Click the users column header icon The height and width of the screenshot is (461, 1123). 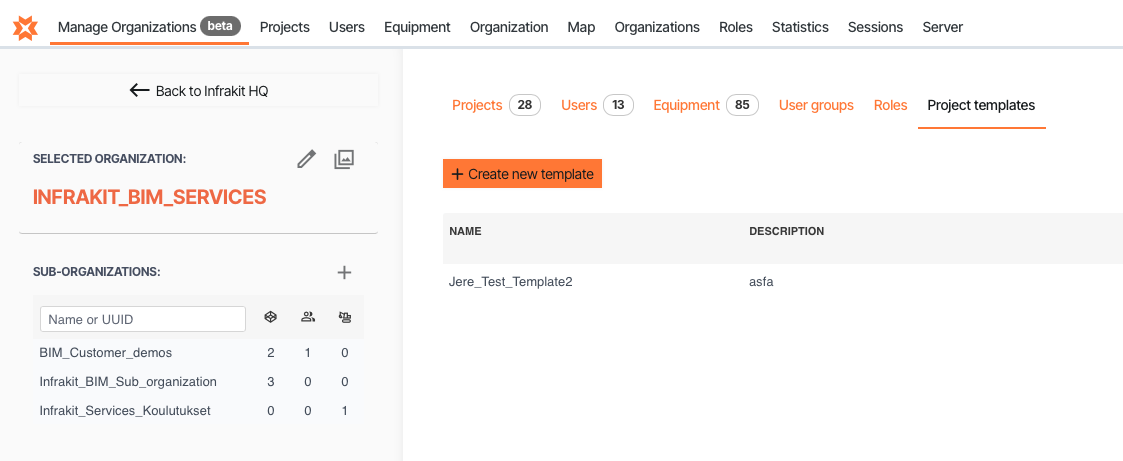tap(308, 318)
